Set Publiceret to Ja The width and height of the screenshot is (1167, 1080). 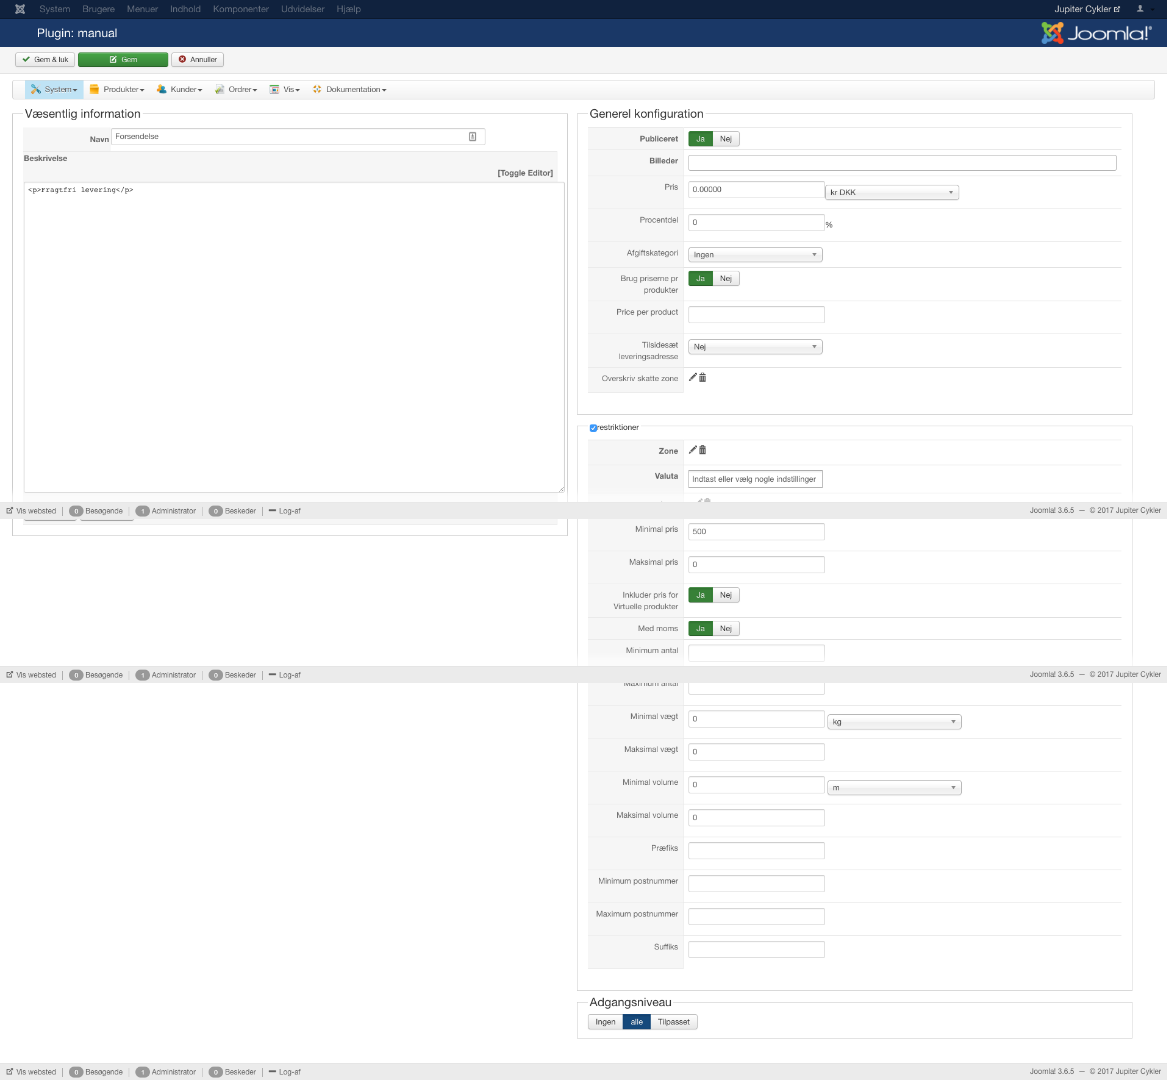coord(700,139)
